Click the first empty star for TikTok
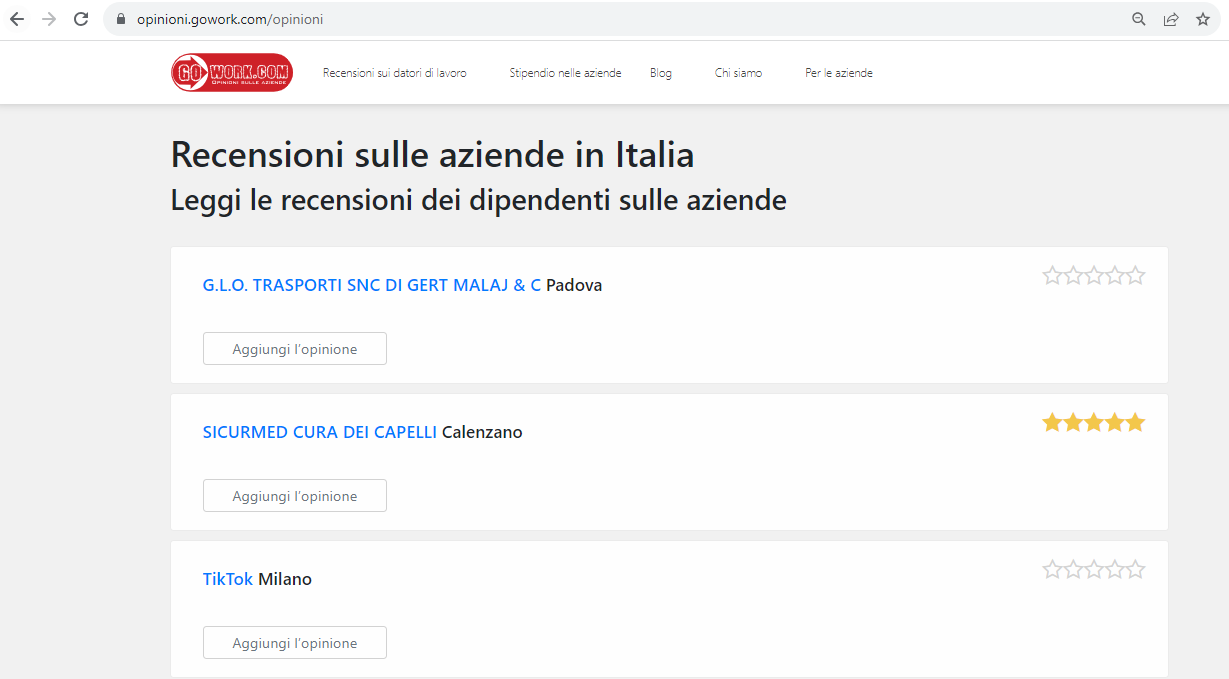 tap(1052, 569)
